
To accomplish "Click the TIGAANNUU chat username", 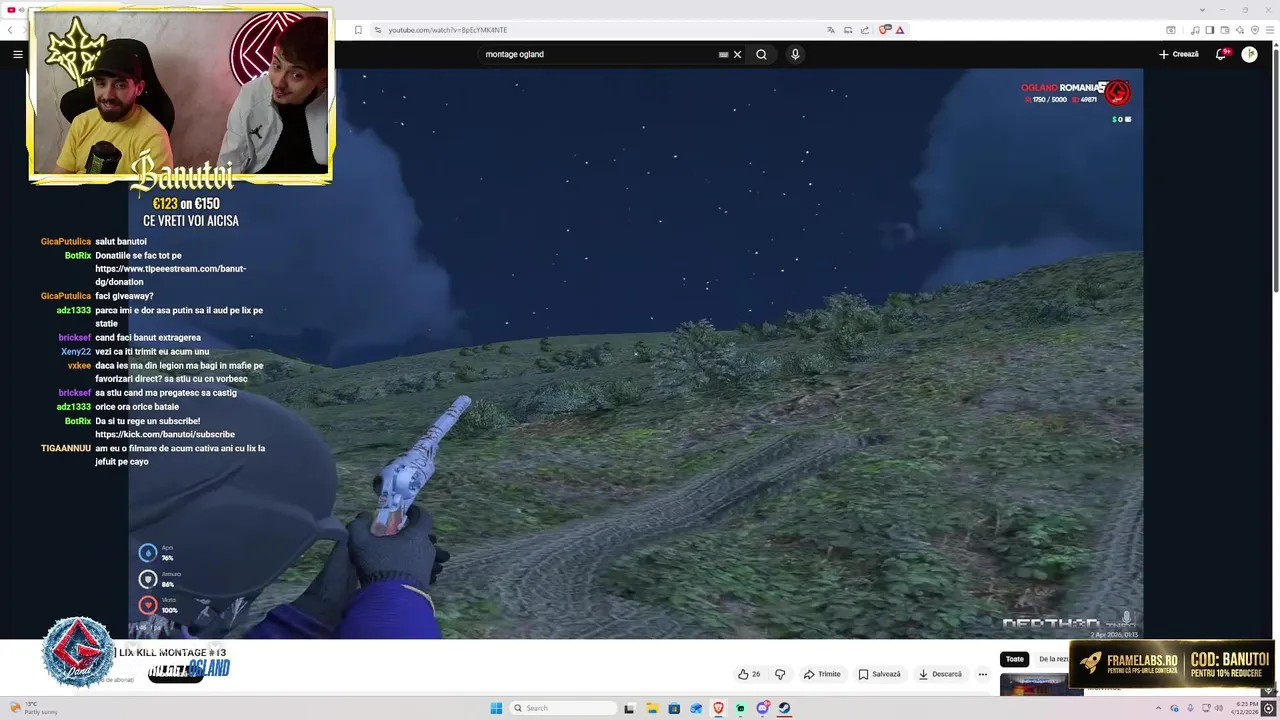I will 66,448.
